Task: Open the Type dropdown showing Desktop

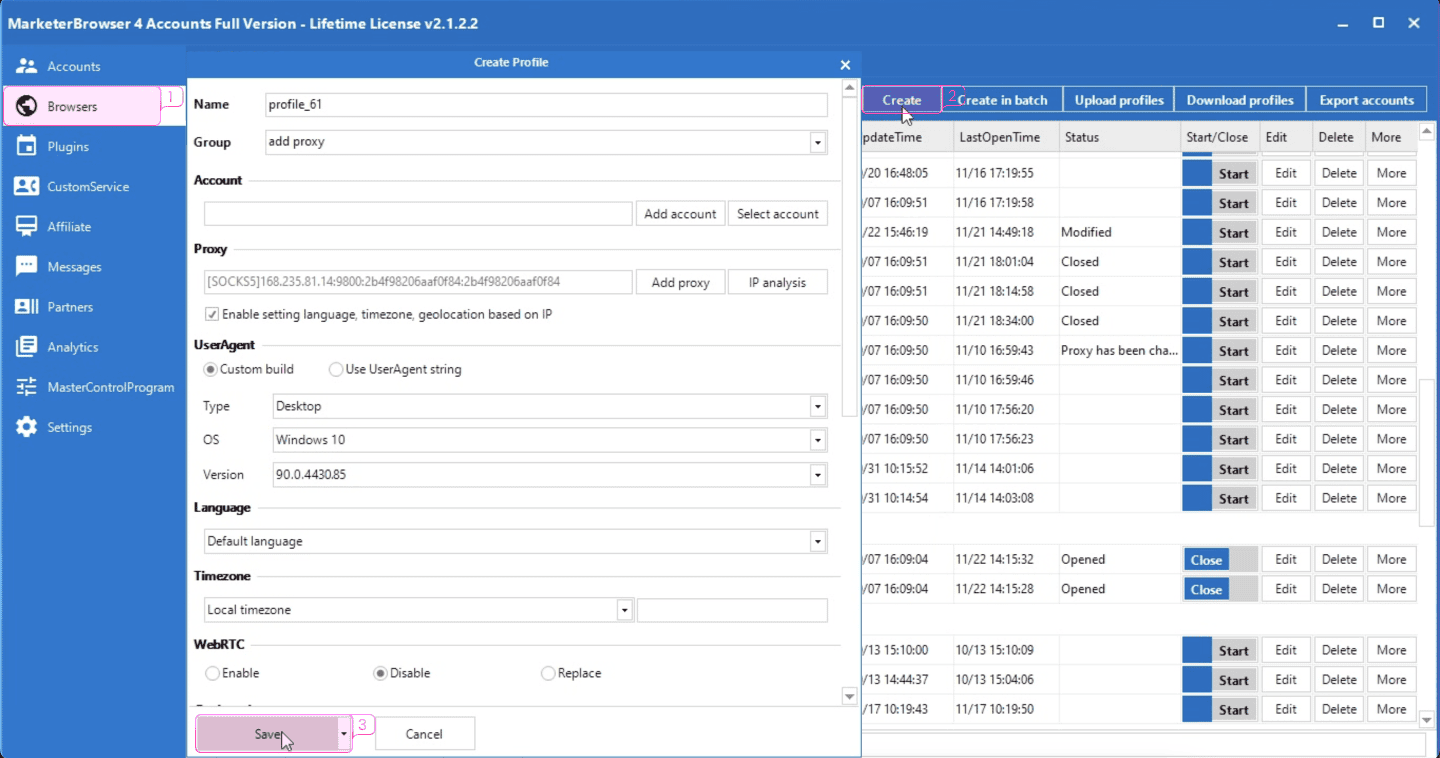Action: click(x=818, y=406)
